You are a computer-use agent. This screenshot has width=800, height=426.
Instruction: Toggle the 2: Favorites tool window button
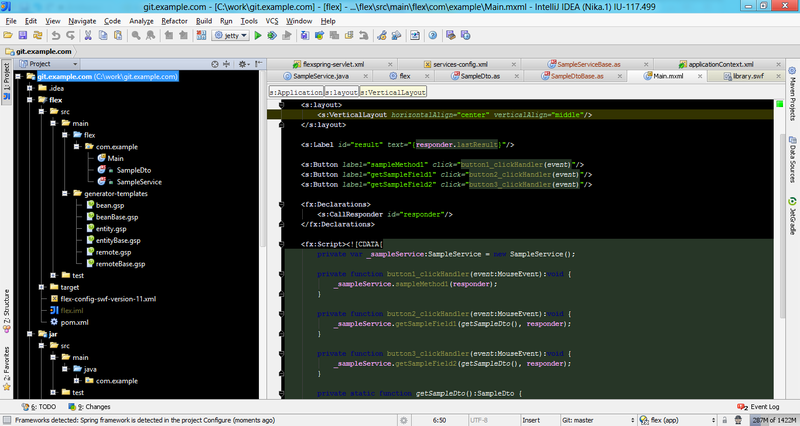[x=7, y=368]
